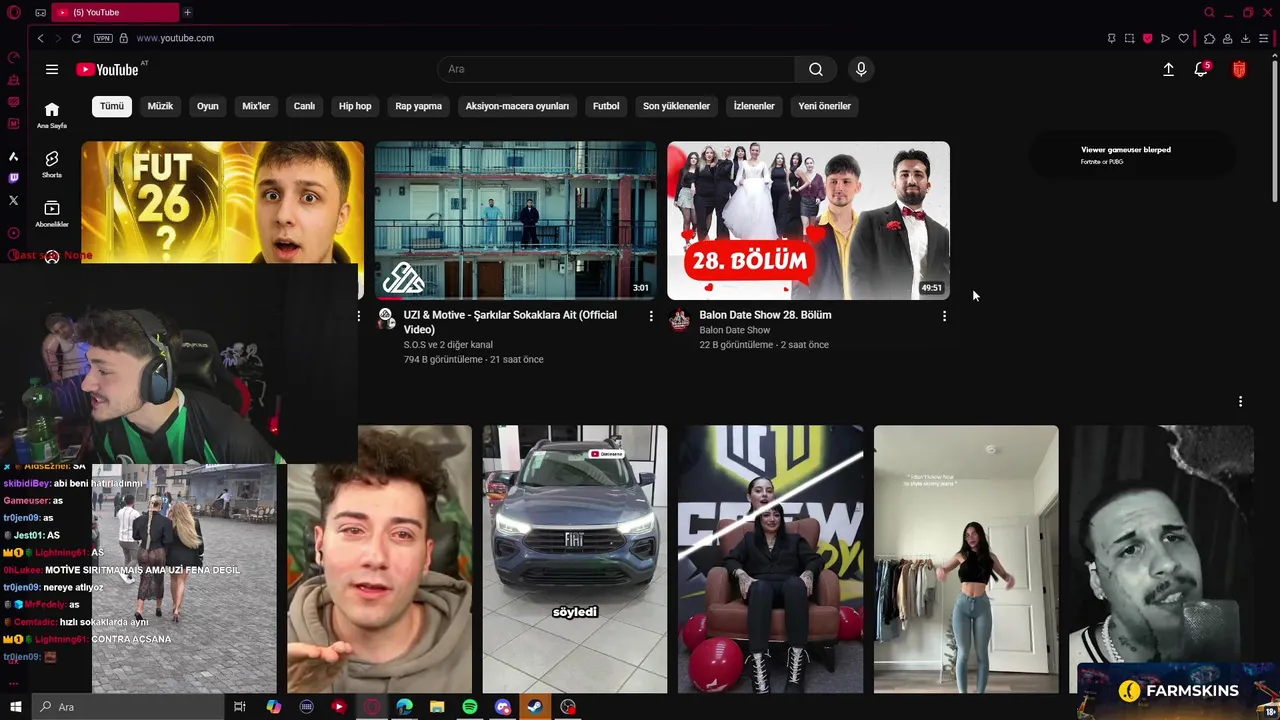Open options menu for UZI & Motive video
This screenshot has width=1280, height=720.
[x=651, y=316]
